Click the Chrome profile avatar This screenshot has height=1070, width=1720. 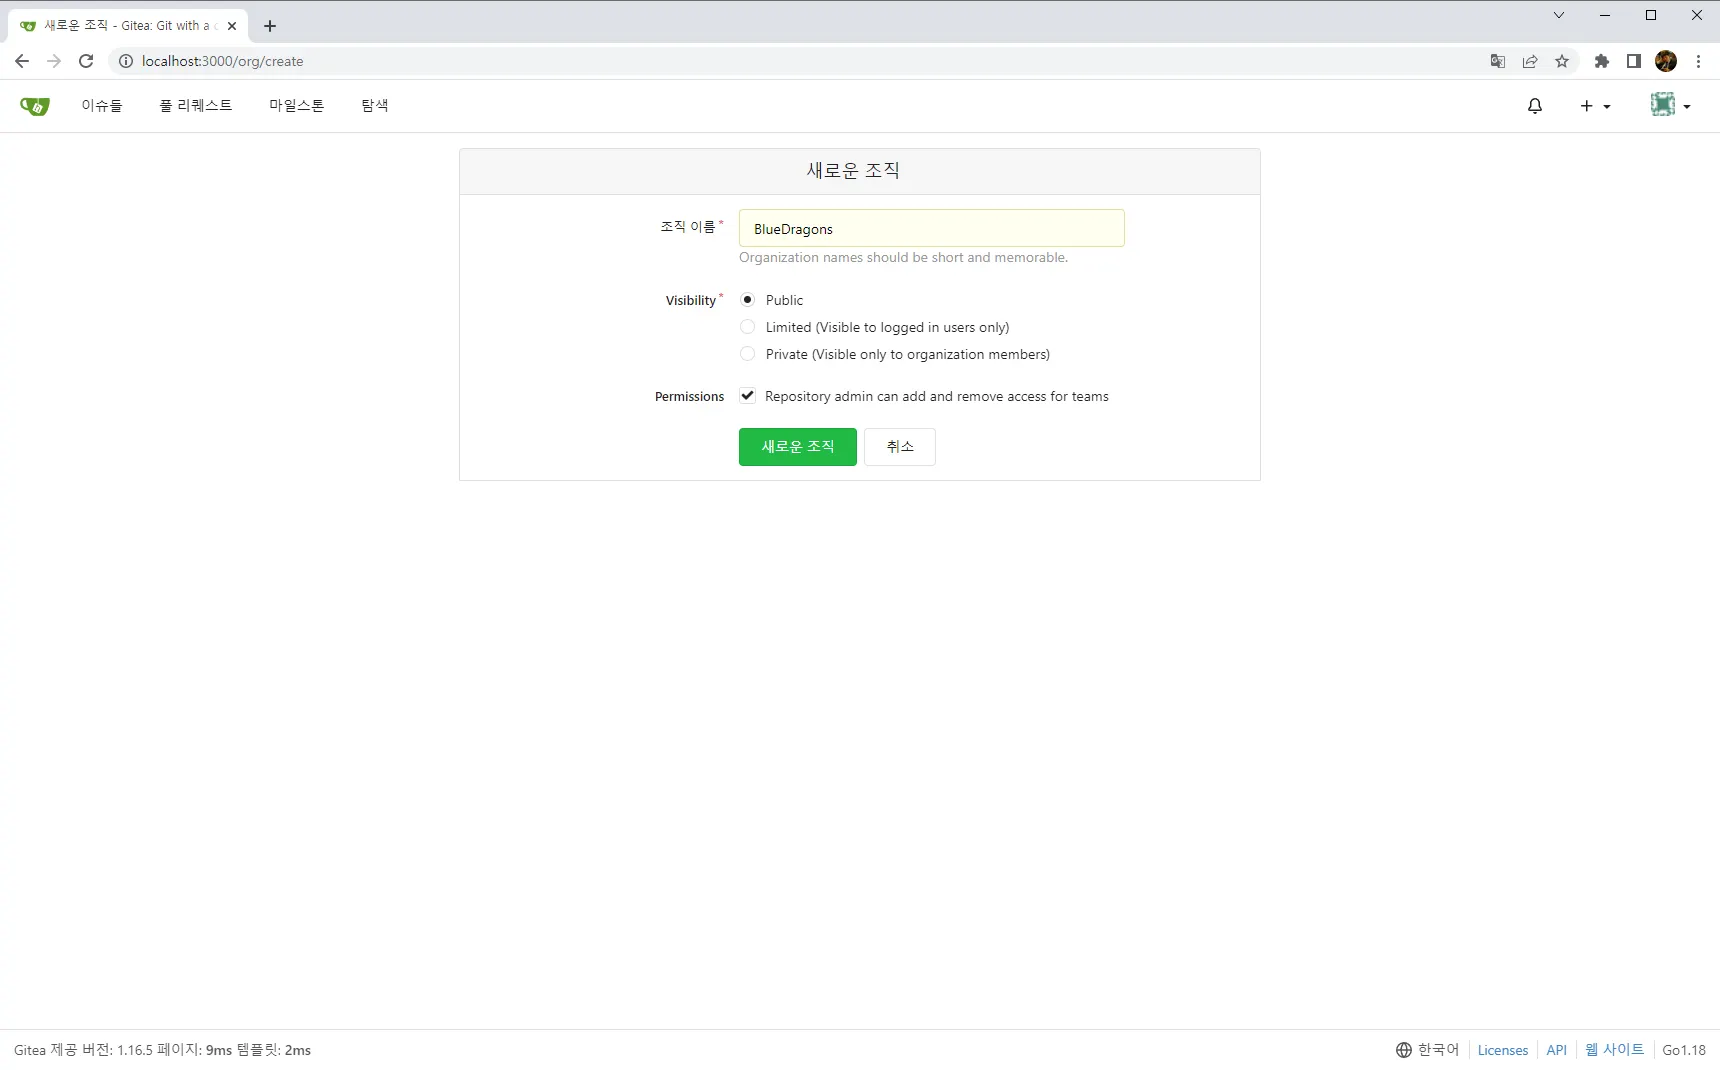click(1666, 61)
